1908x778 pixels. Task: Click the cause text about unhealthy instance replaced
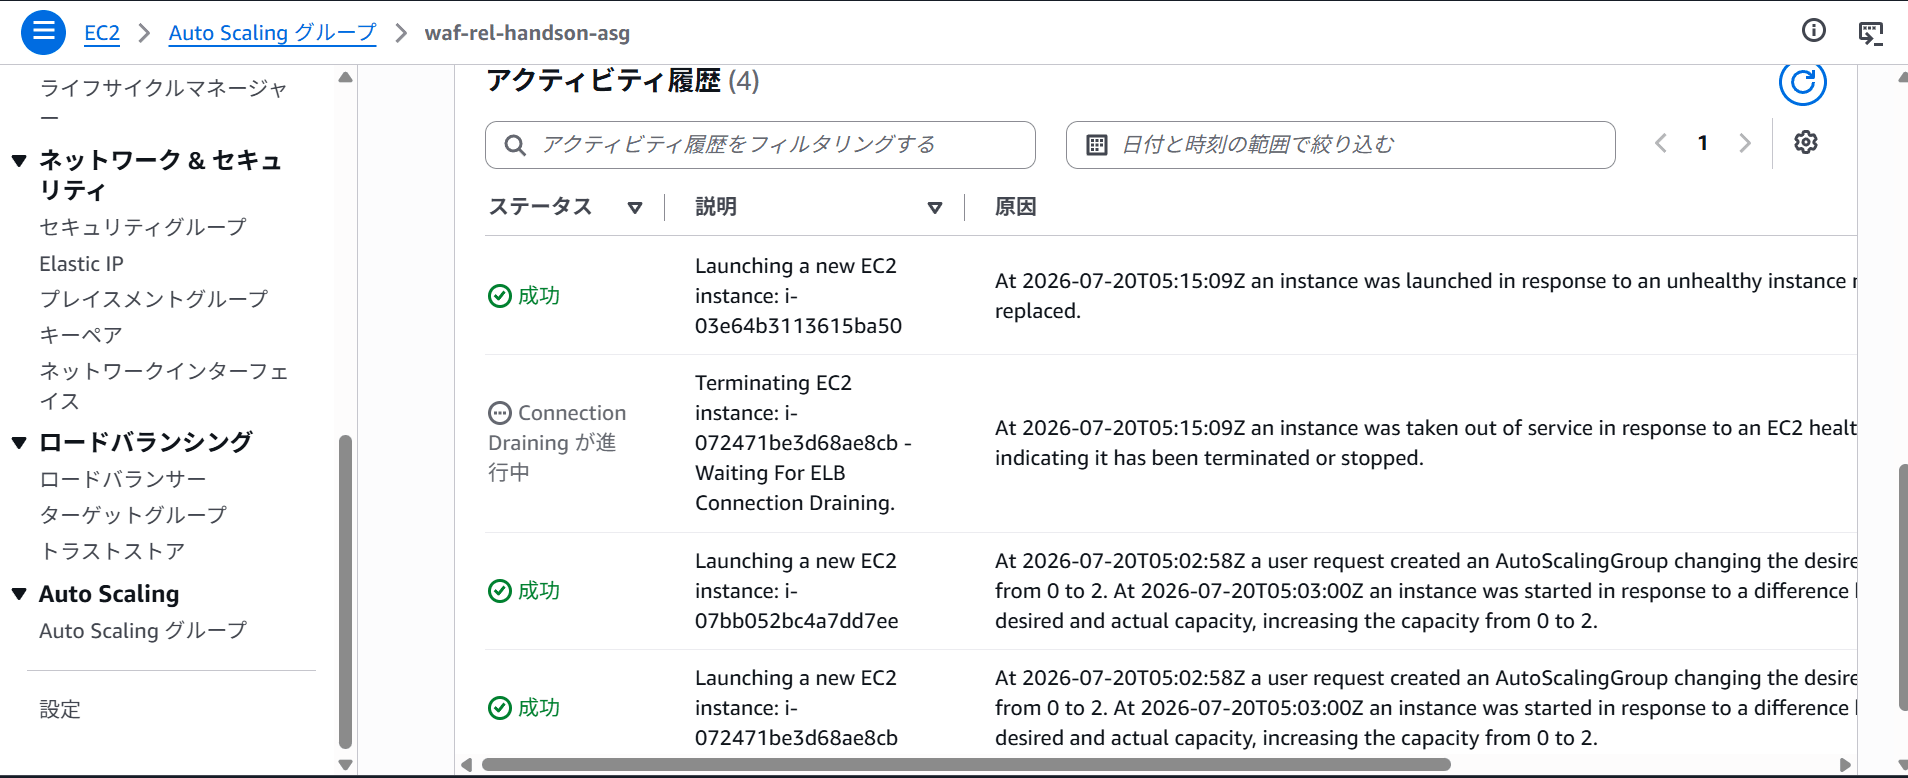[x=1426, y=296]
